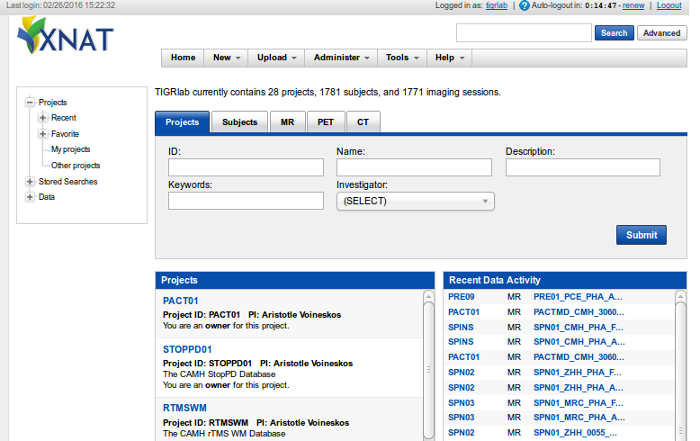
Task: Click the XNAT logo
Action: (65, 35)
